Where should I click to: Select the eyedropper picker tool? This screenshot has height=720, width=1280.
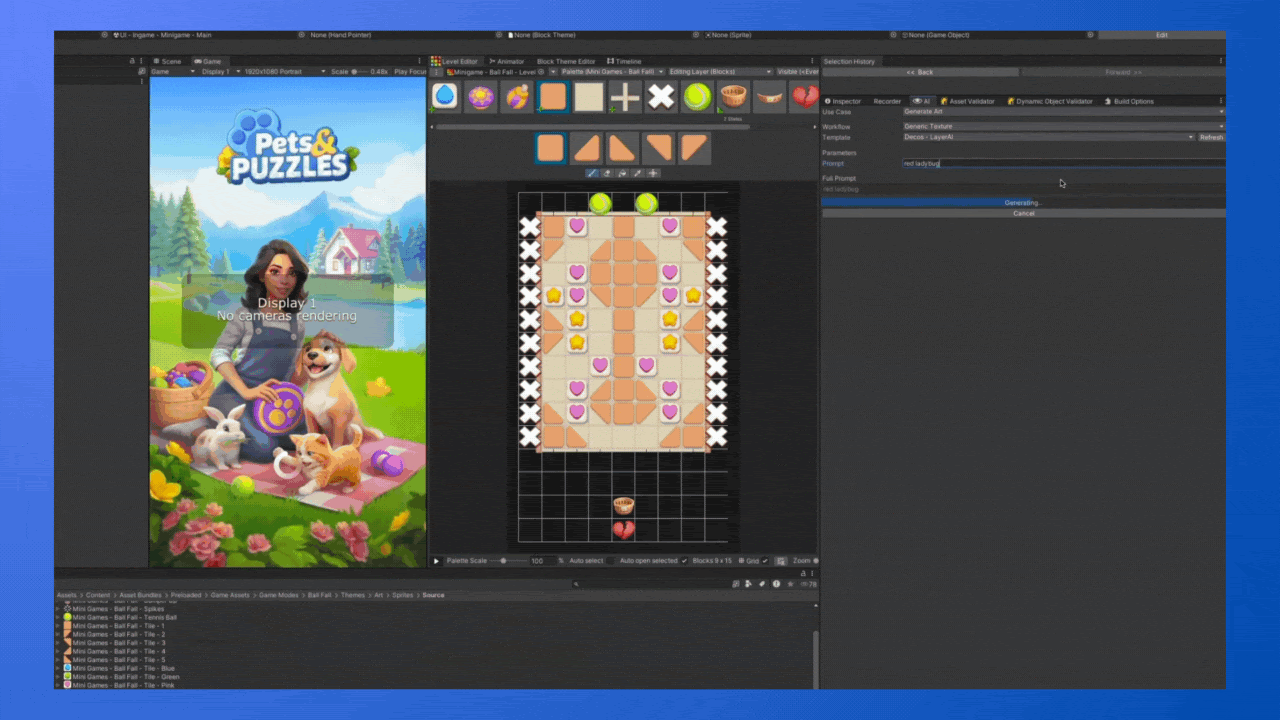click(x=637, y=173)
